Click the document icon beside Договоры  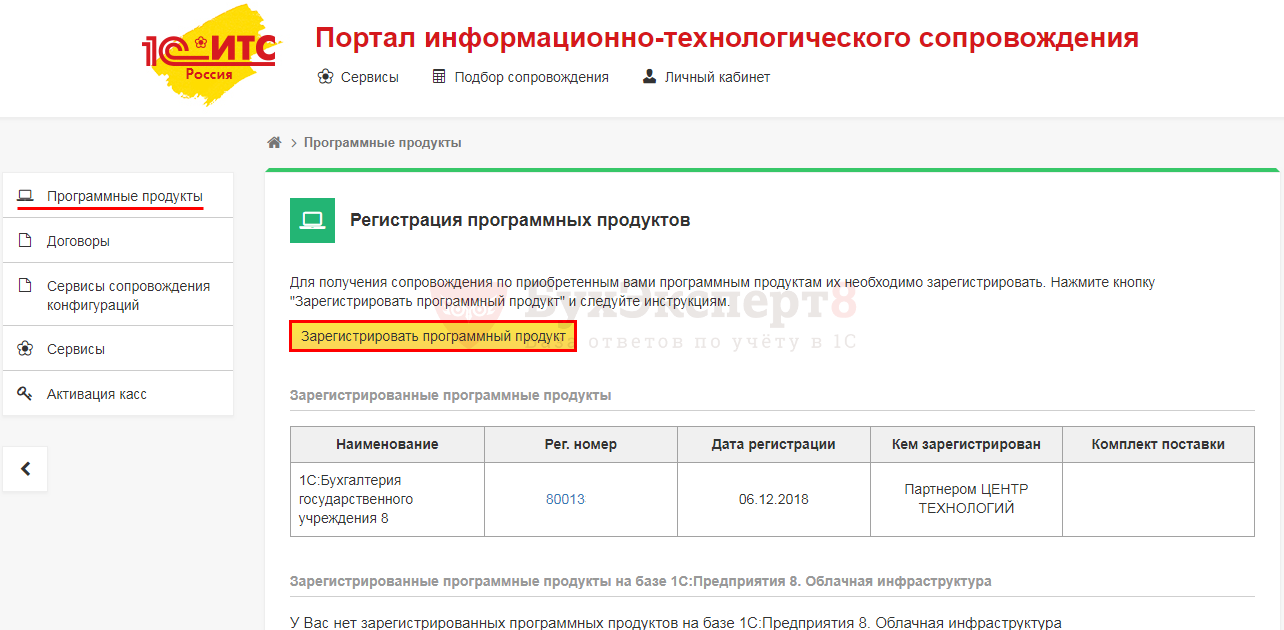tap(26, 241)
